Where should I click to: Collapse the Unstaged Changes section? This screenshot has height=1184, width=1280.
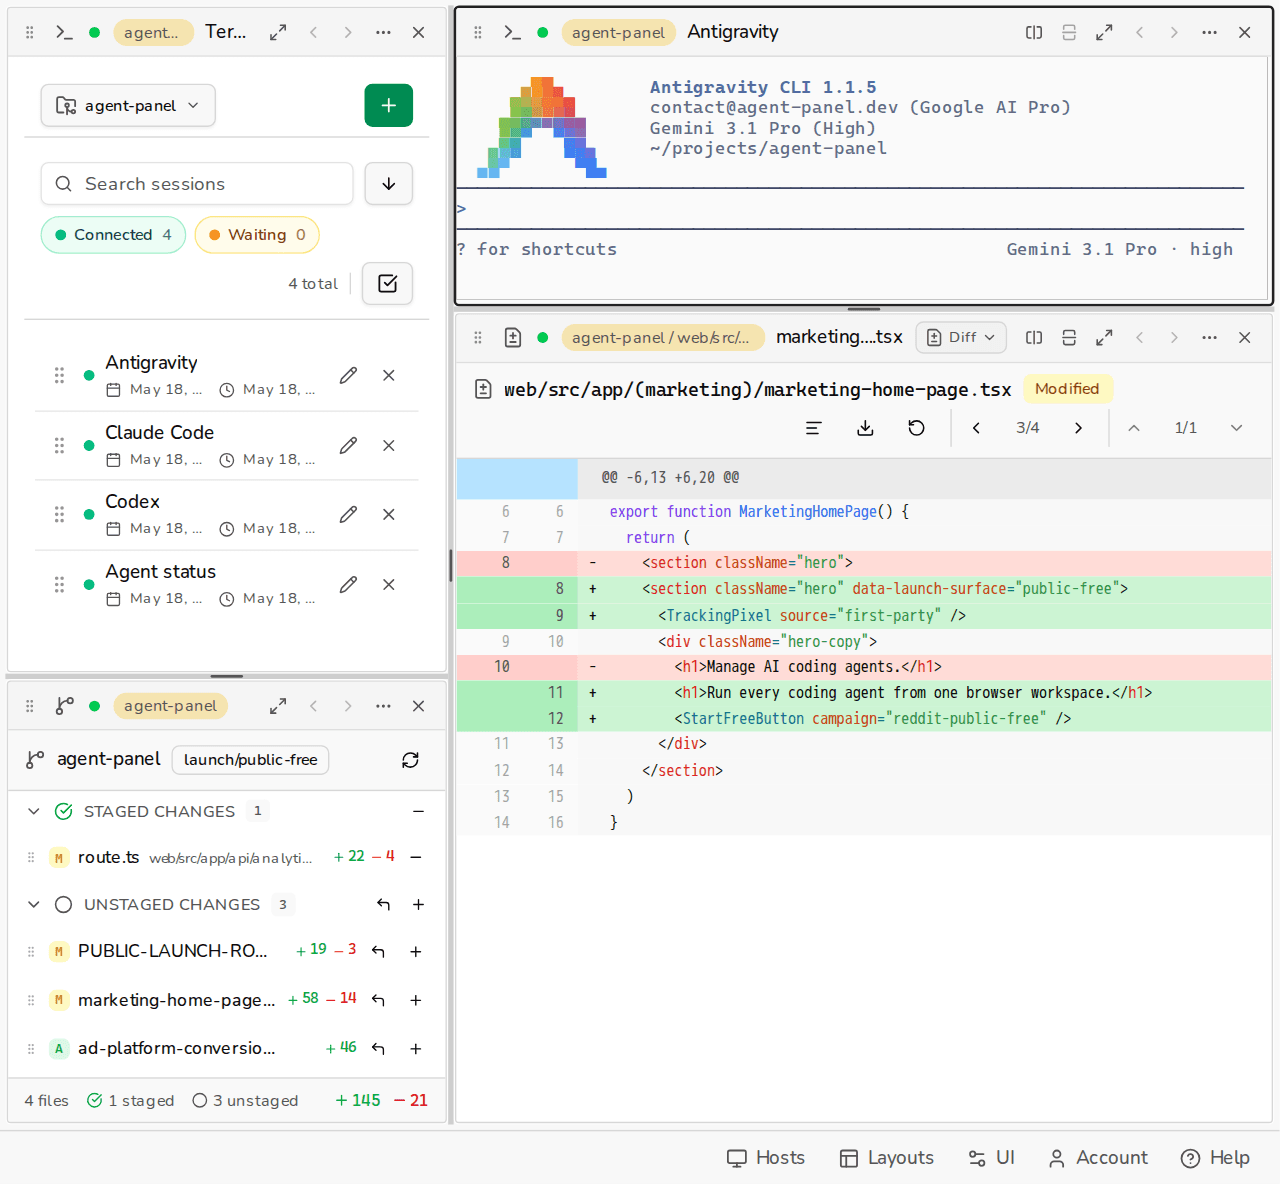34,904
